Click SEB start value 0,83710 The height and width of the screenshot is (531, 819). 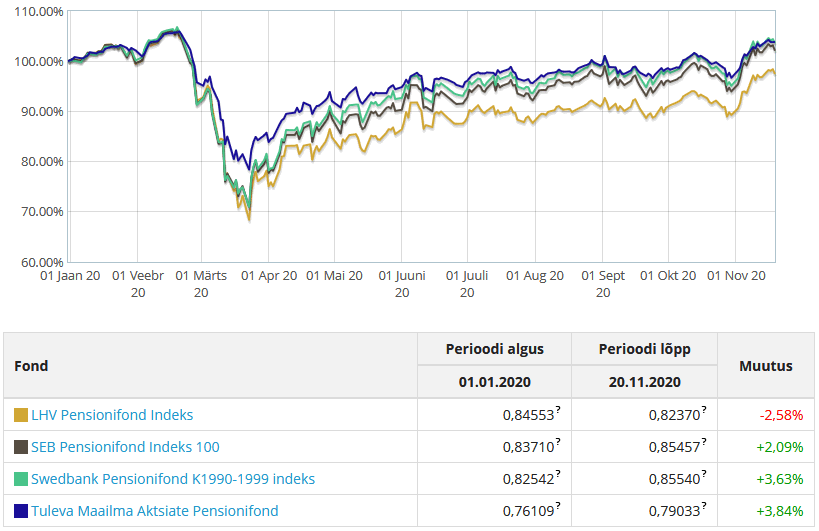coord(528,447)
